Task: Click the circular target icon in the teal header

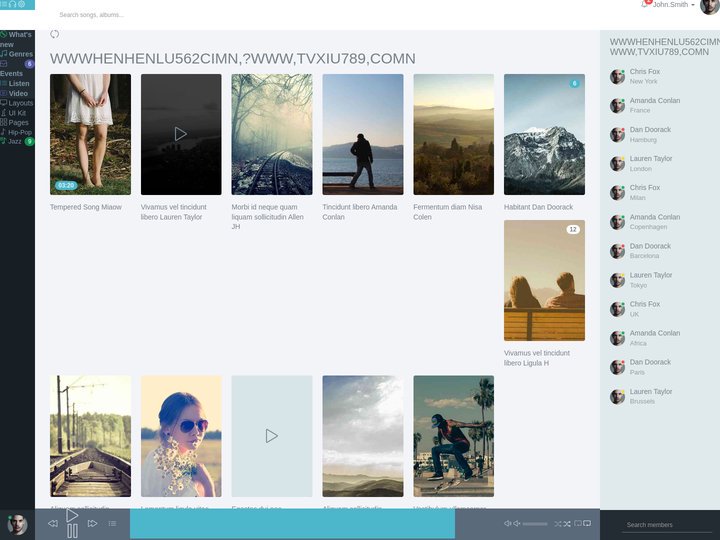Action: [x=22, y=4]
